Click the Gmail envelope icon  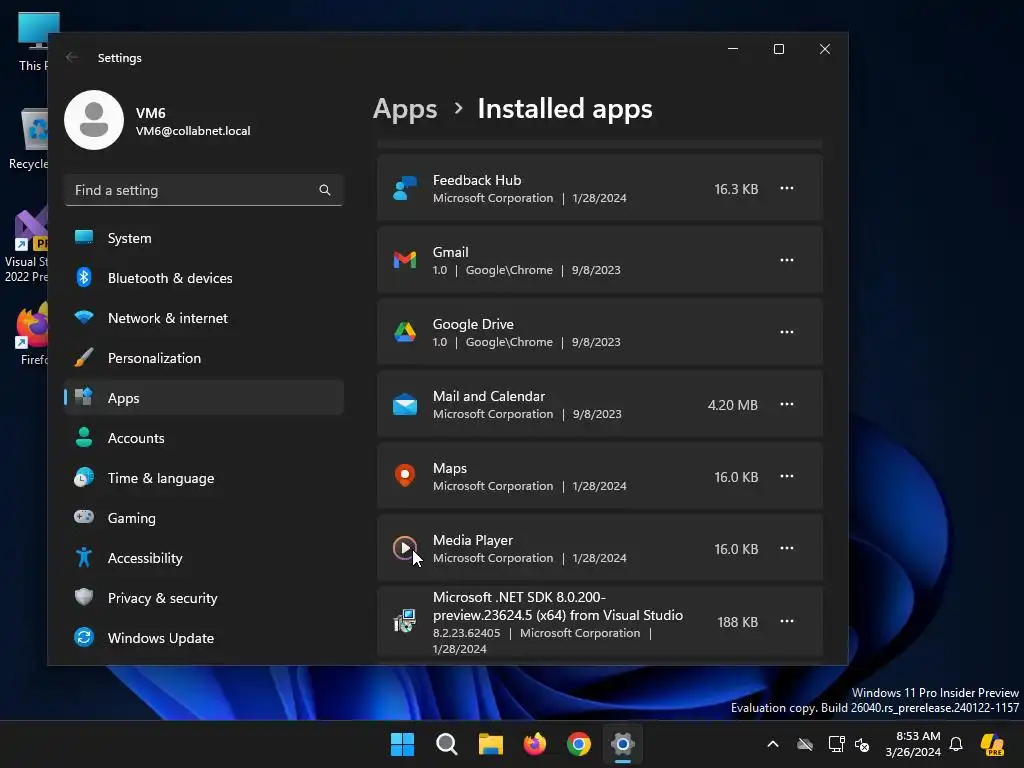point(405,260)
